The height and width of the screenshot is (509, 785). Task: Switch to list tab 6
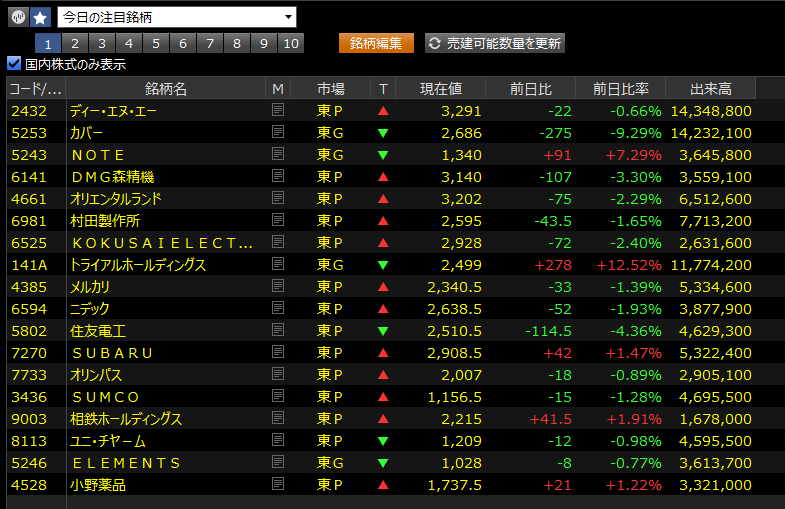[x=183, y=44]
